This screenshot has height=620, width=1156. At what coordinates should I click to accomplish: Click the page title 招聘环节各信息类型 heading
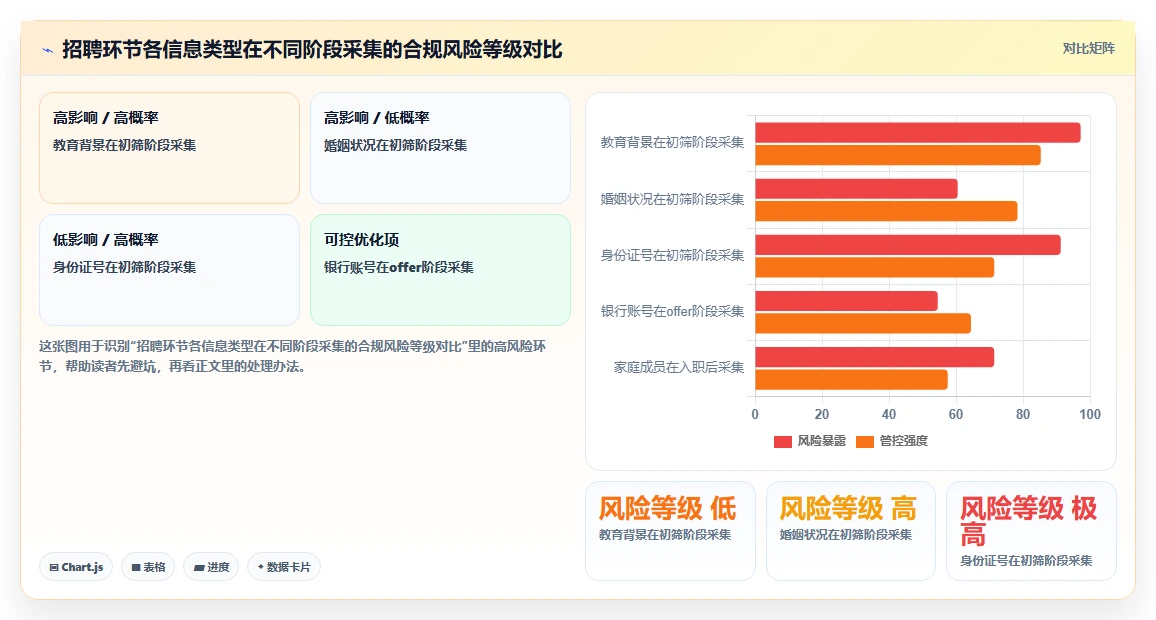[312, 49]
